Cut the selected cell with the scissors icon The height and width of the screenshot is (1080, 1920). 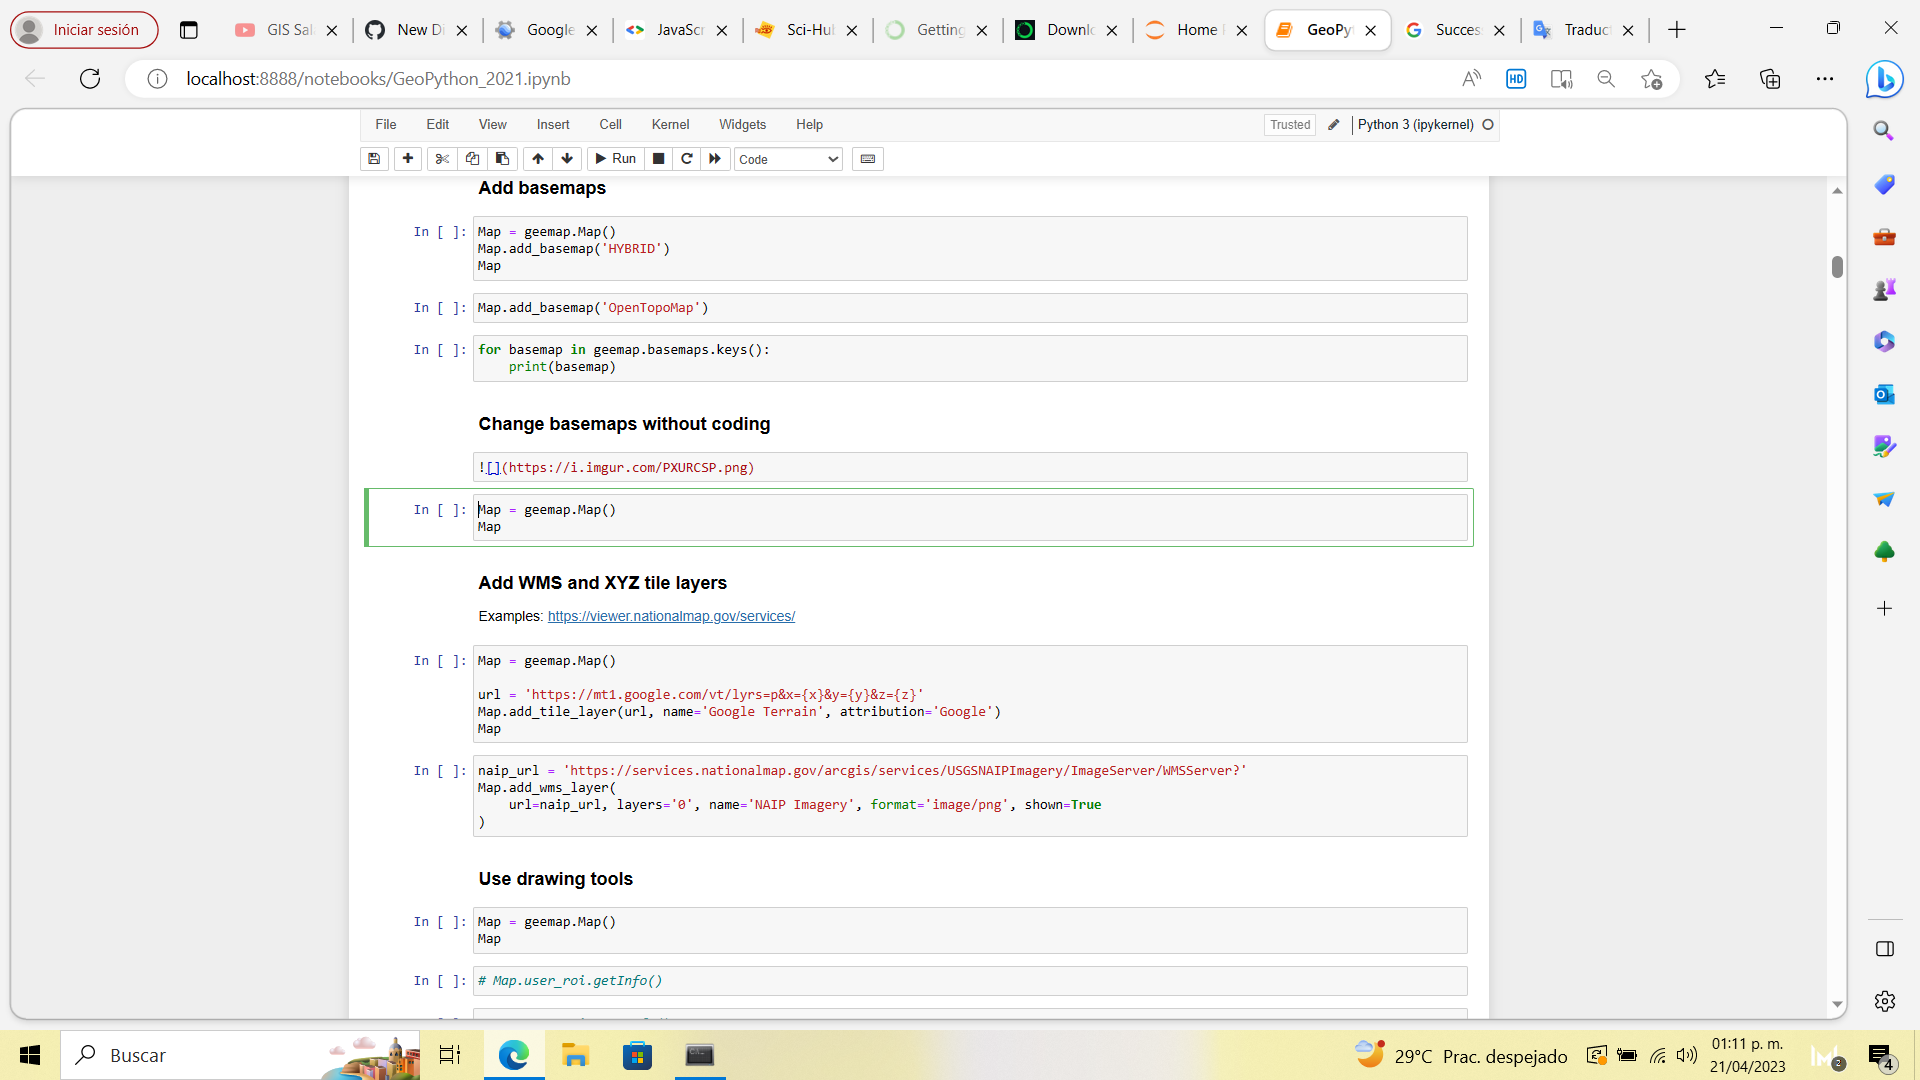coord(442,158)
